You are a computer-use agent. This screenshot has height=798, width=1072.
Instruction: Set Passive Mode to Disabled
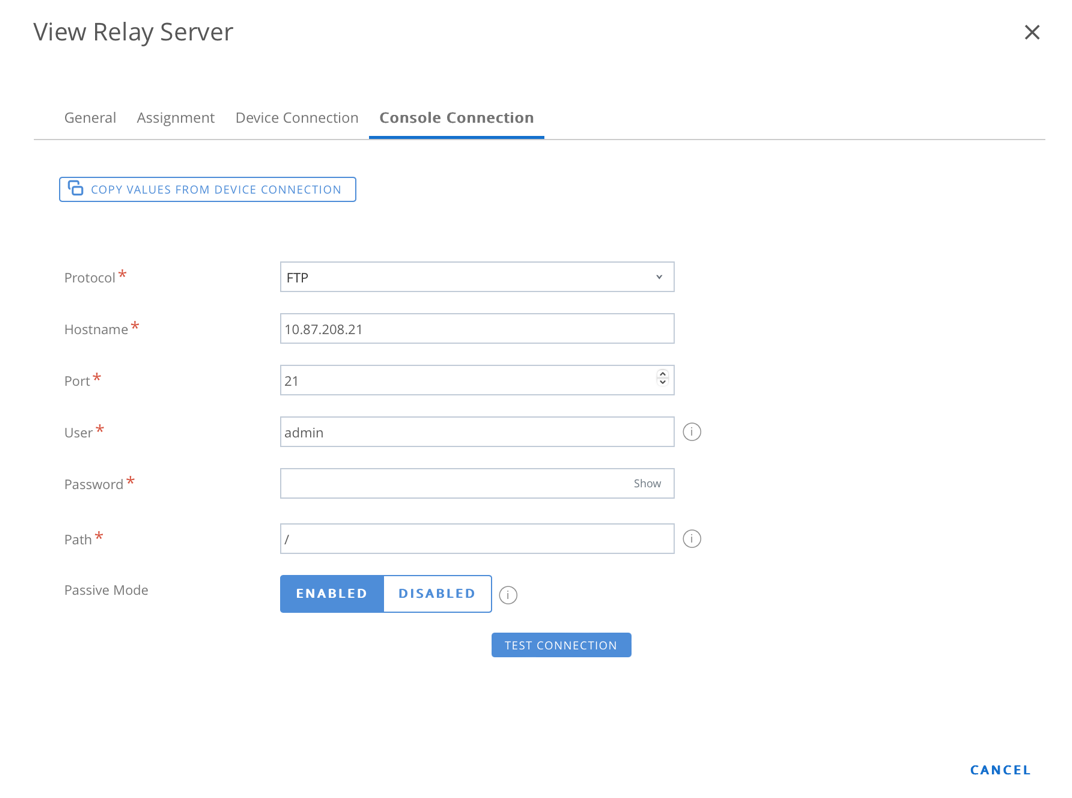point(437,594)
